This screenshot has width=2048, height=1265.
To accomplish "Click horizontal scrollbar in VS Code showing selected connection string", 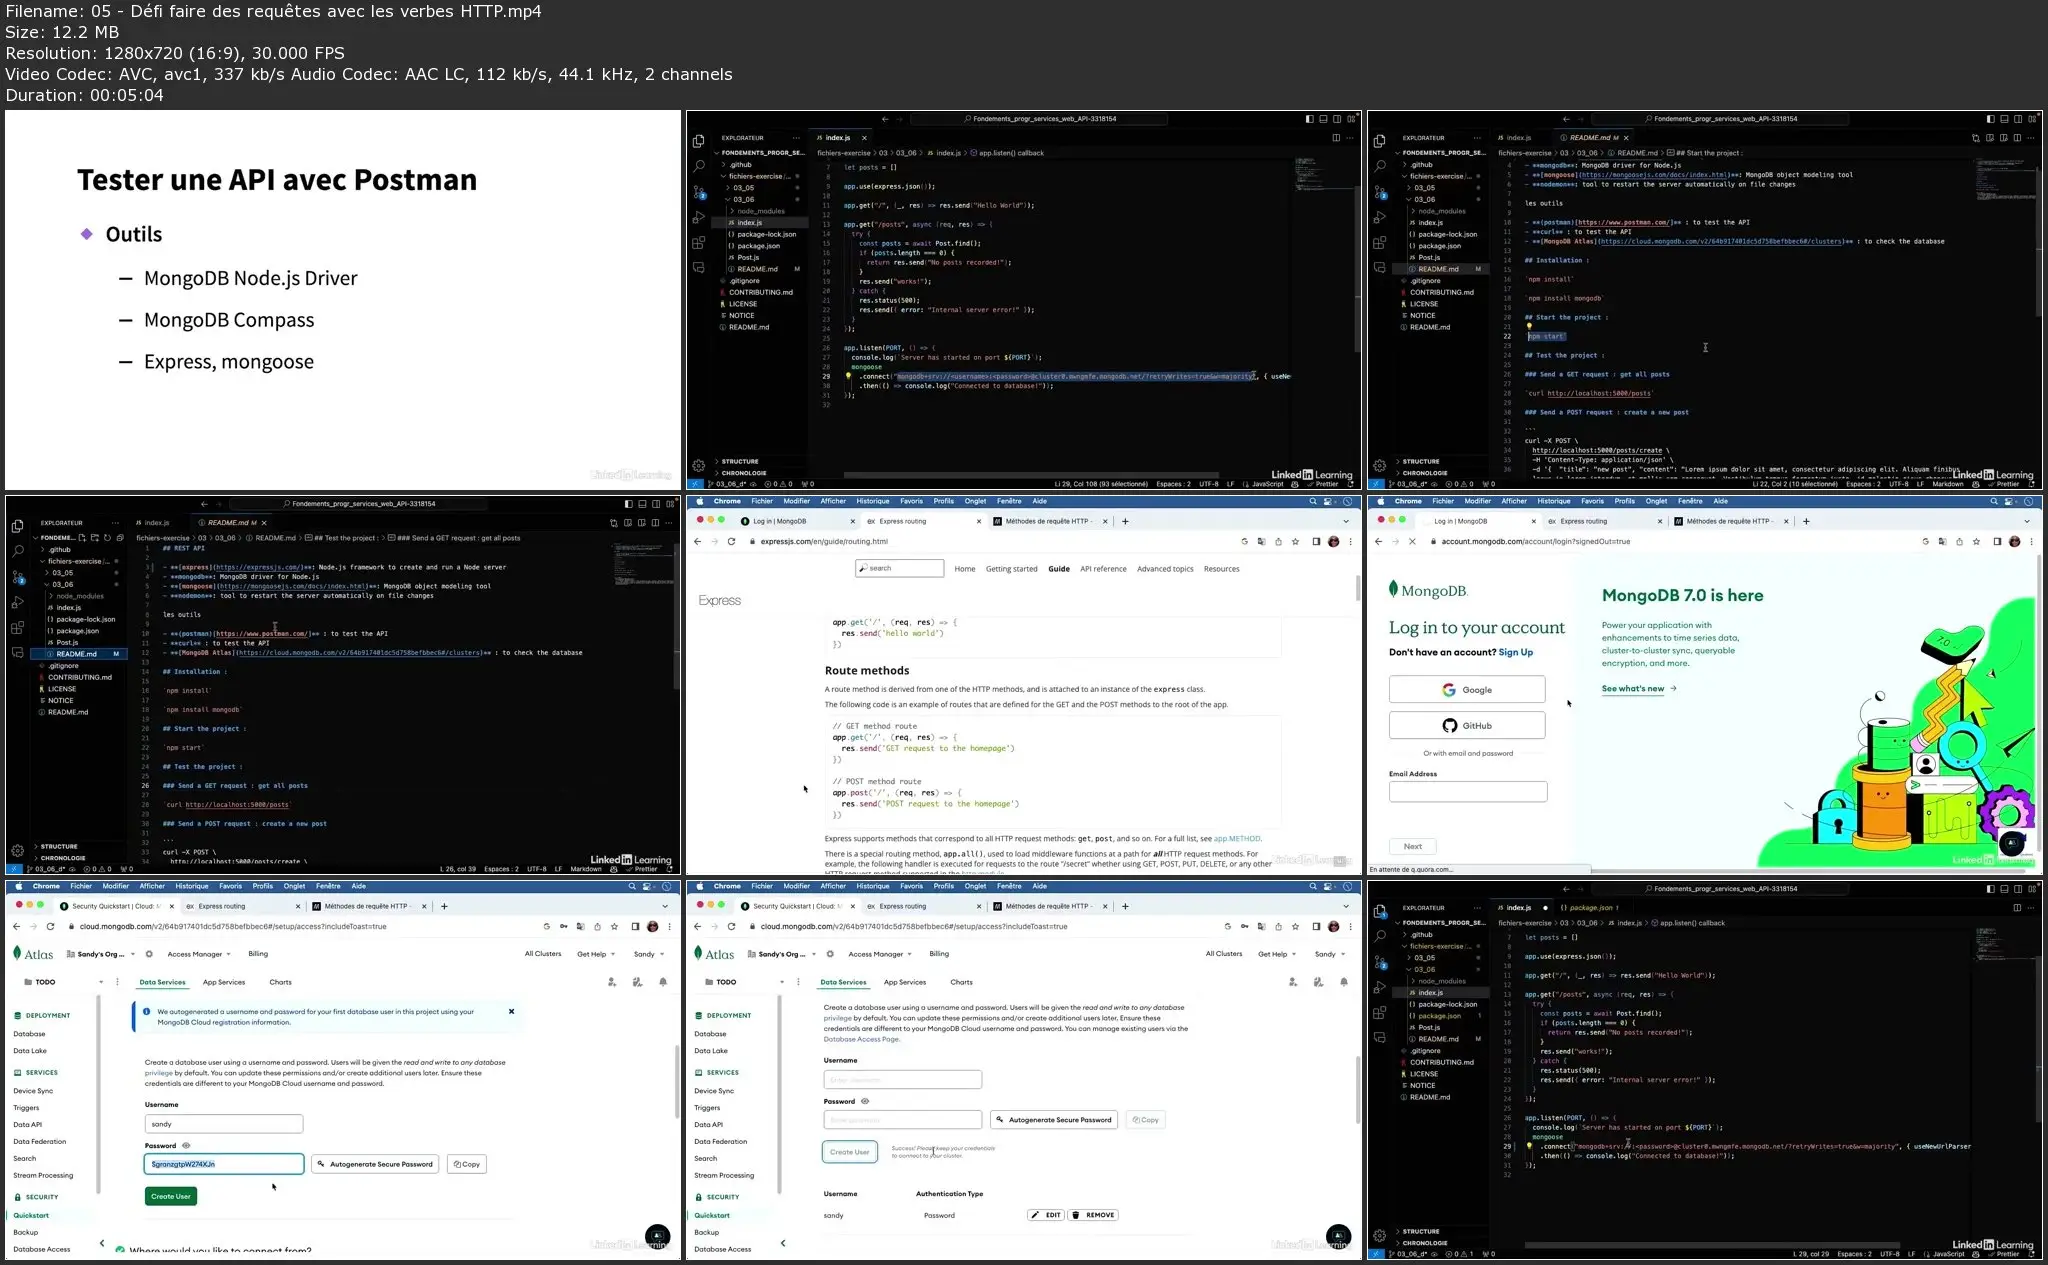I will [1030, 474].
